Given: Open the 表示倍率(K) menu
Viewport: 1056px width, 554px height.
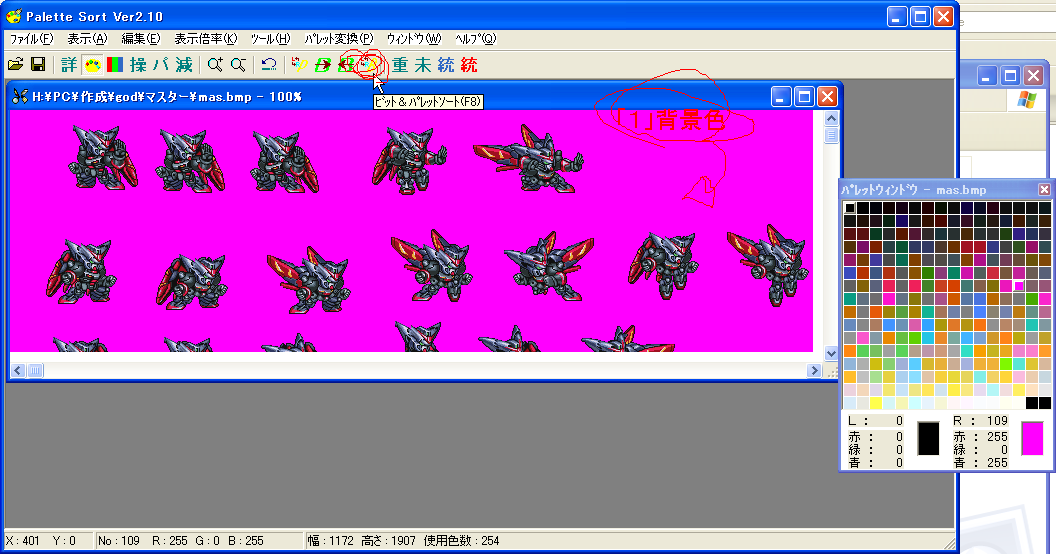Looking at the screenshot, I should point(205,39).
